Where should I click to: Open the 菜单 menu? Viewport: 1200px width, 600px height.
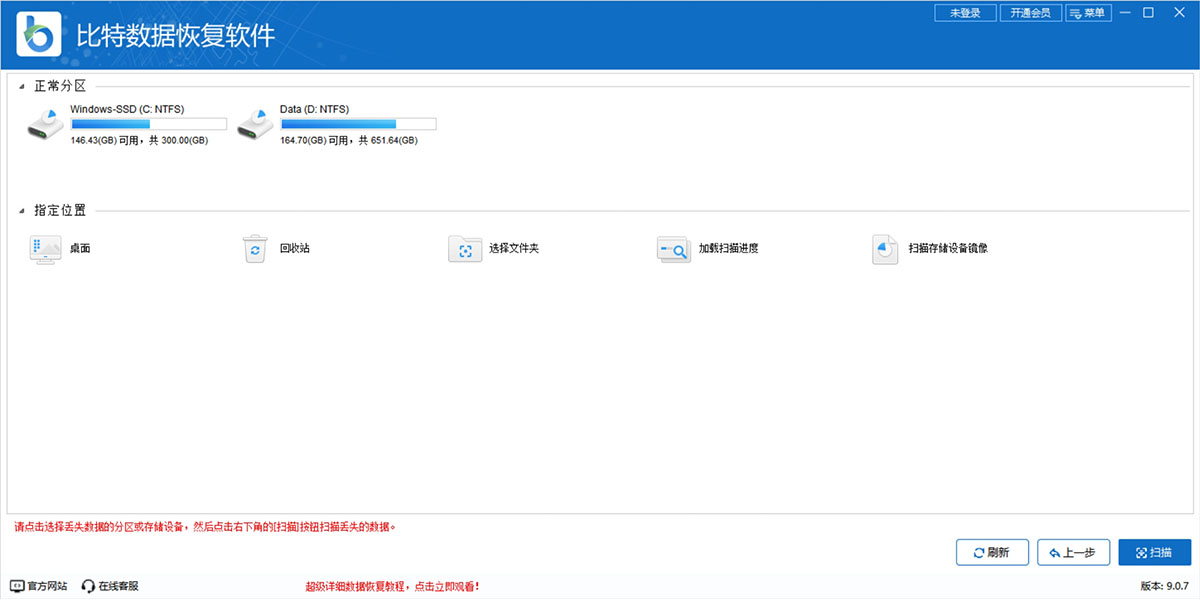(1087, 13)
